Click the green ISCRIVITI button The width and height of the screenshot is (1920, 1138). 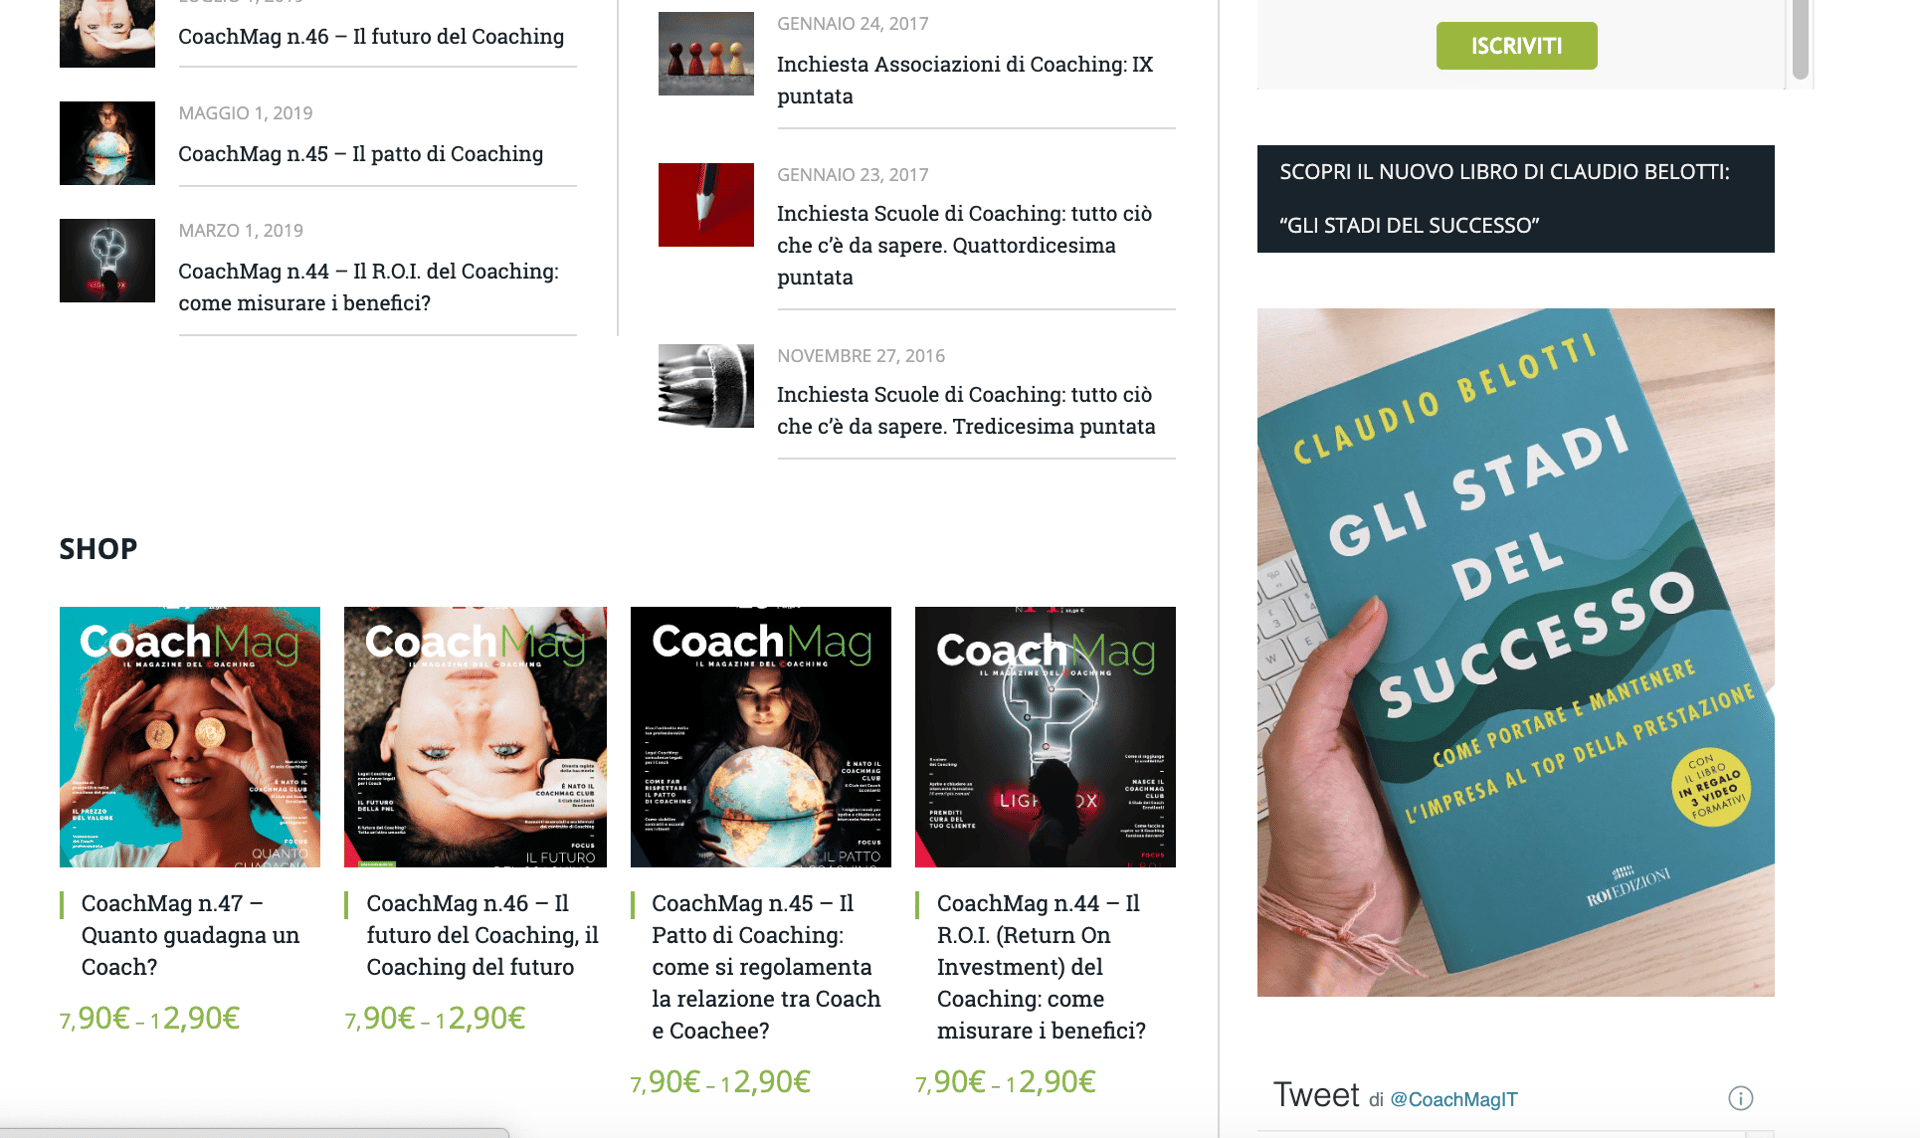point(1516,46)
